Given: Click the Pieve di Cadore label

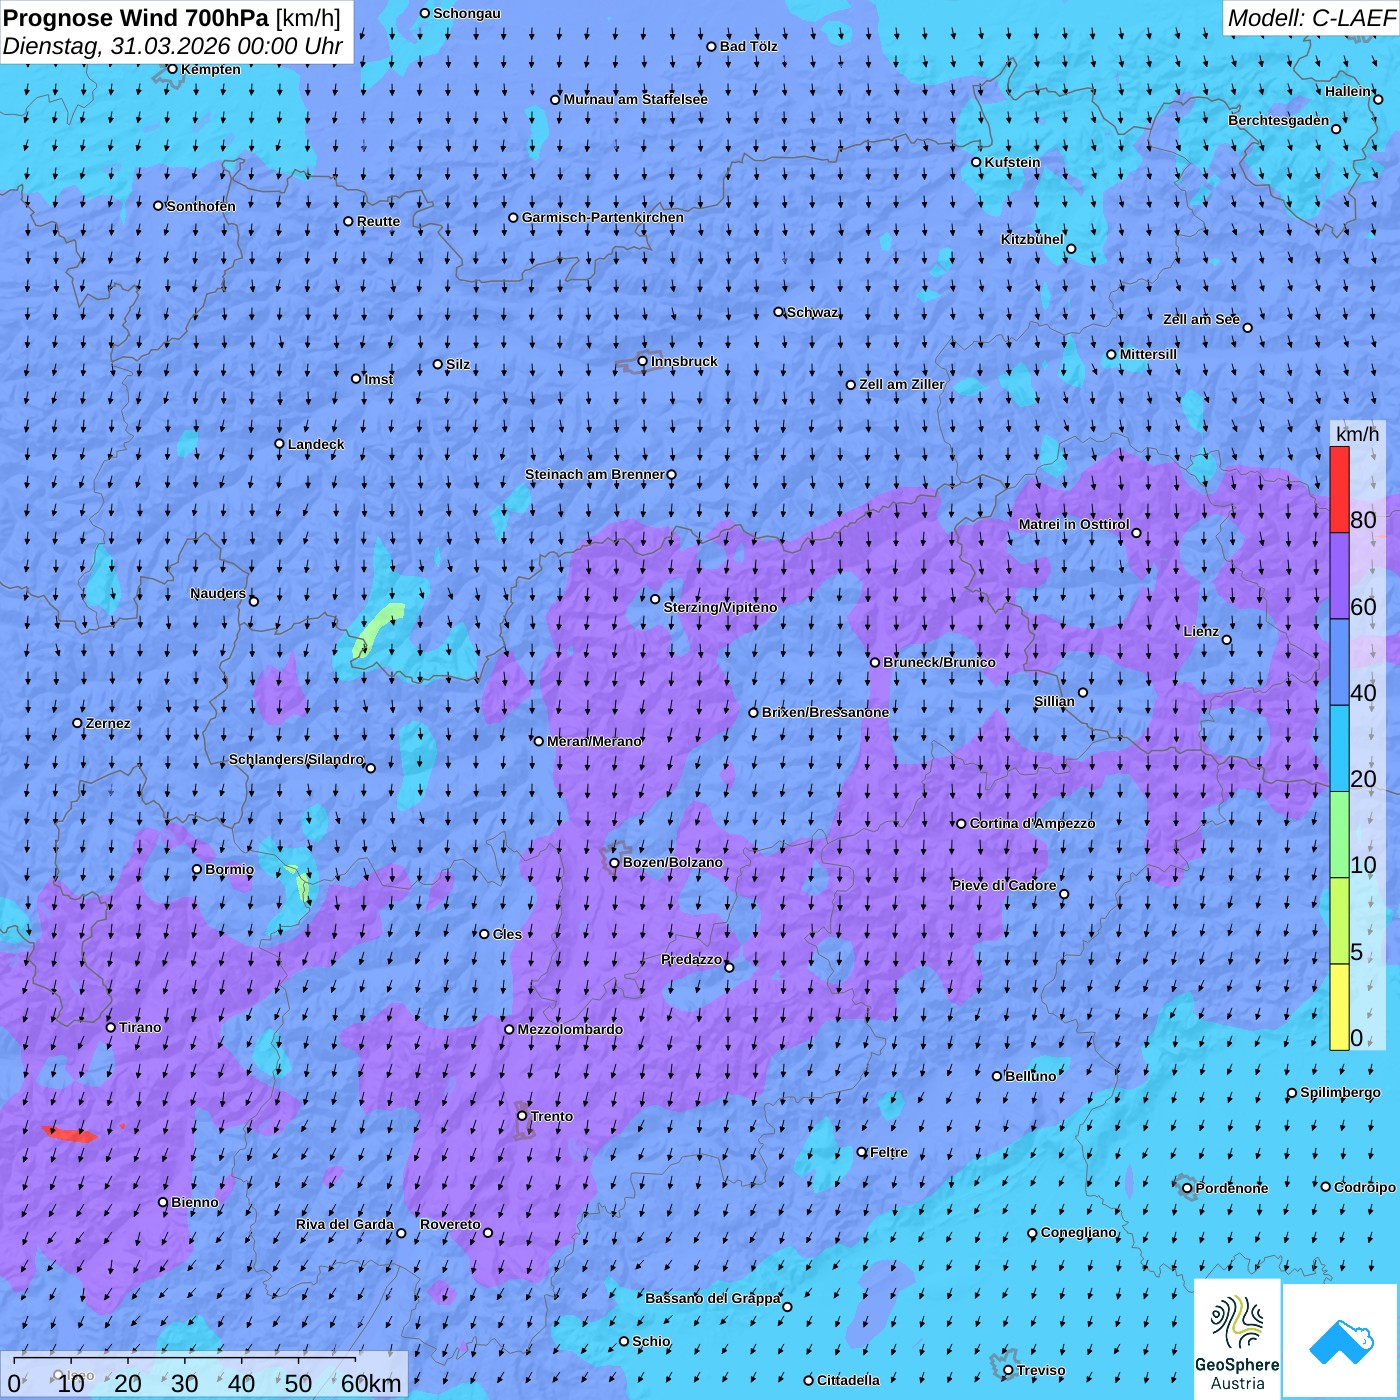Looking at the screenshot, I should [1004, 885].
